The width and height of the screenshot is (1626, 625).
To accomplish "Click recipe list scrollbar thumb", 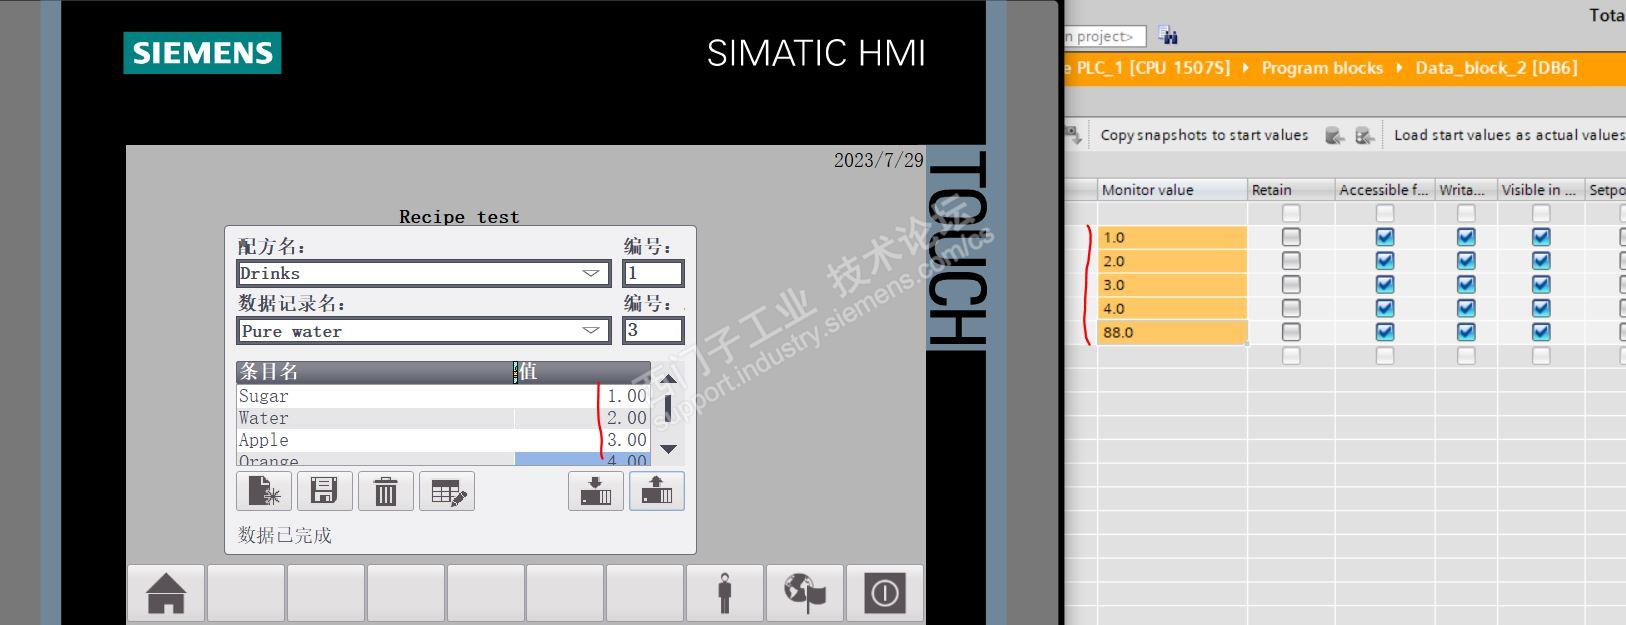I will [668, 408].
